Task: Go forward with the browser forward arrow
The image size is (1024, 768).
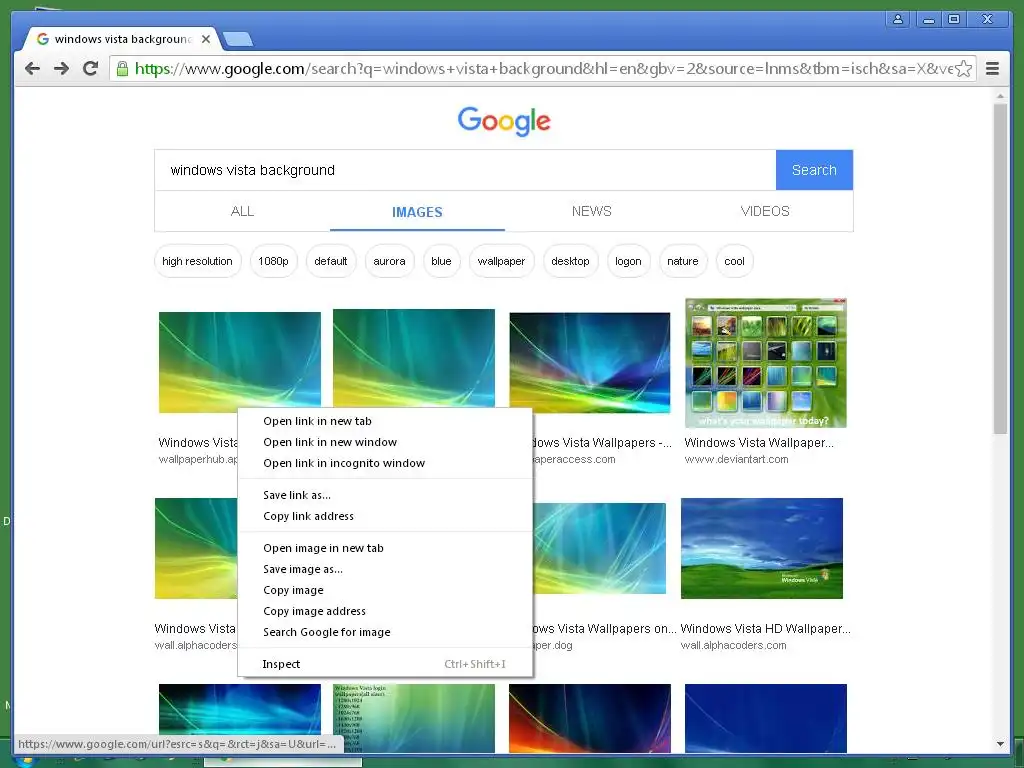Action: click(61, 69)
